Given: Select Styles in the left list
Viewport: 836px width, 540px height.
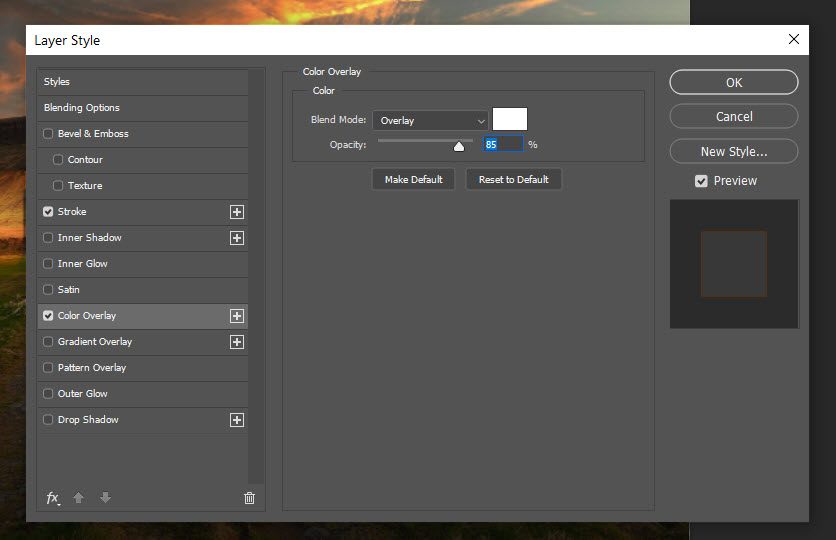Looking at the screenshot, I should click(57, 82).
